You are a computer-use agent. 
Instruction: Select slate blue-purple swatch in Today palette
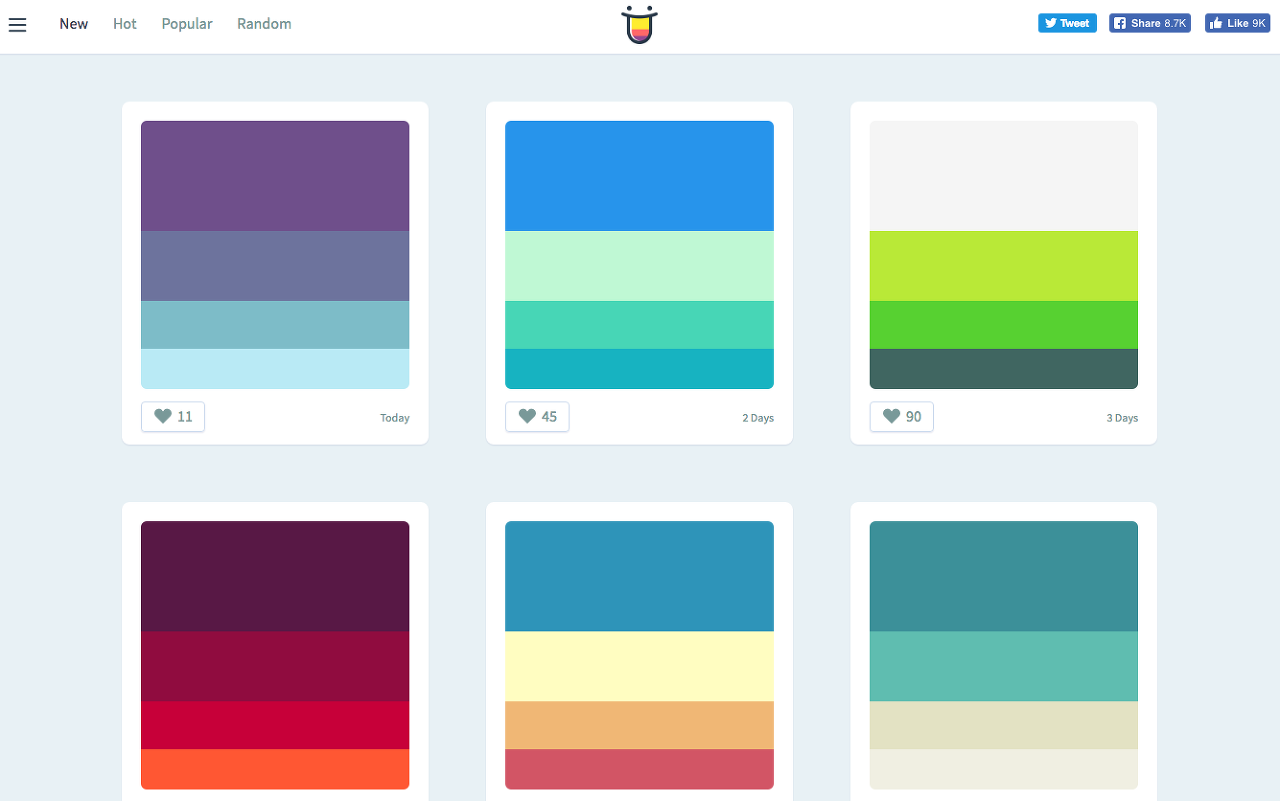[275, 266]
